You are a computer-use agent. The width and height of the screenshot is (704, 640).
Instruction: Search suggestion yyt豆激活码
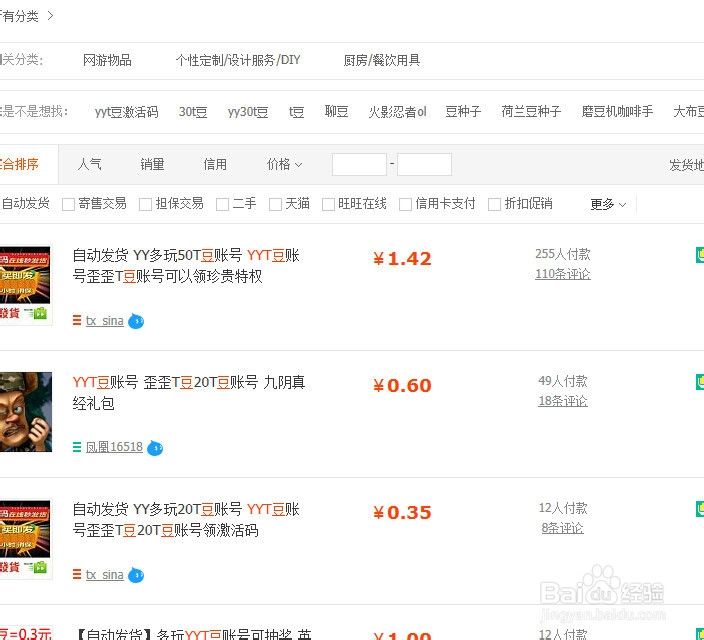[x=127, y=112]
